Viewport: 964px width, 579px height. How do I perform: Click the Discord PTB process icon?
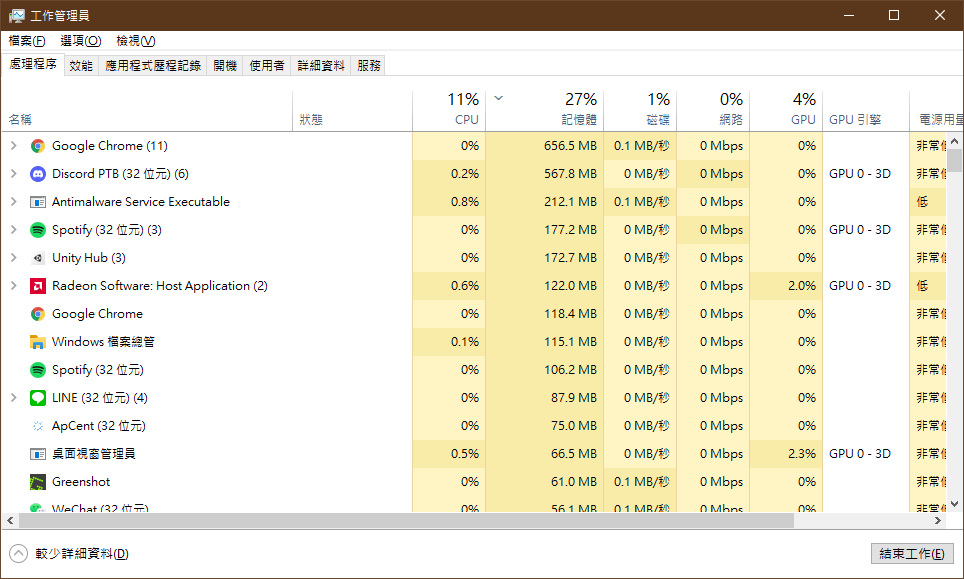coord(38,174)
